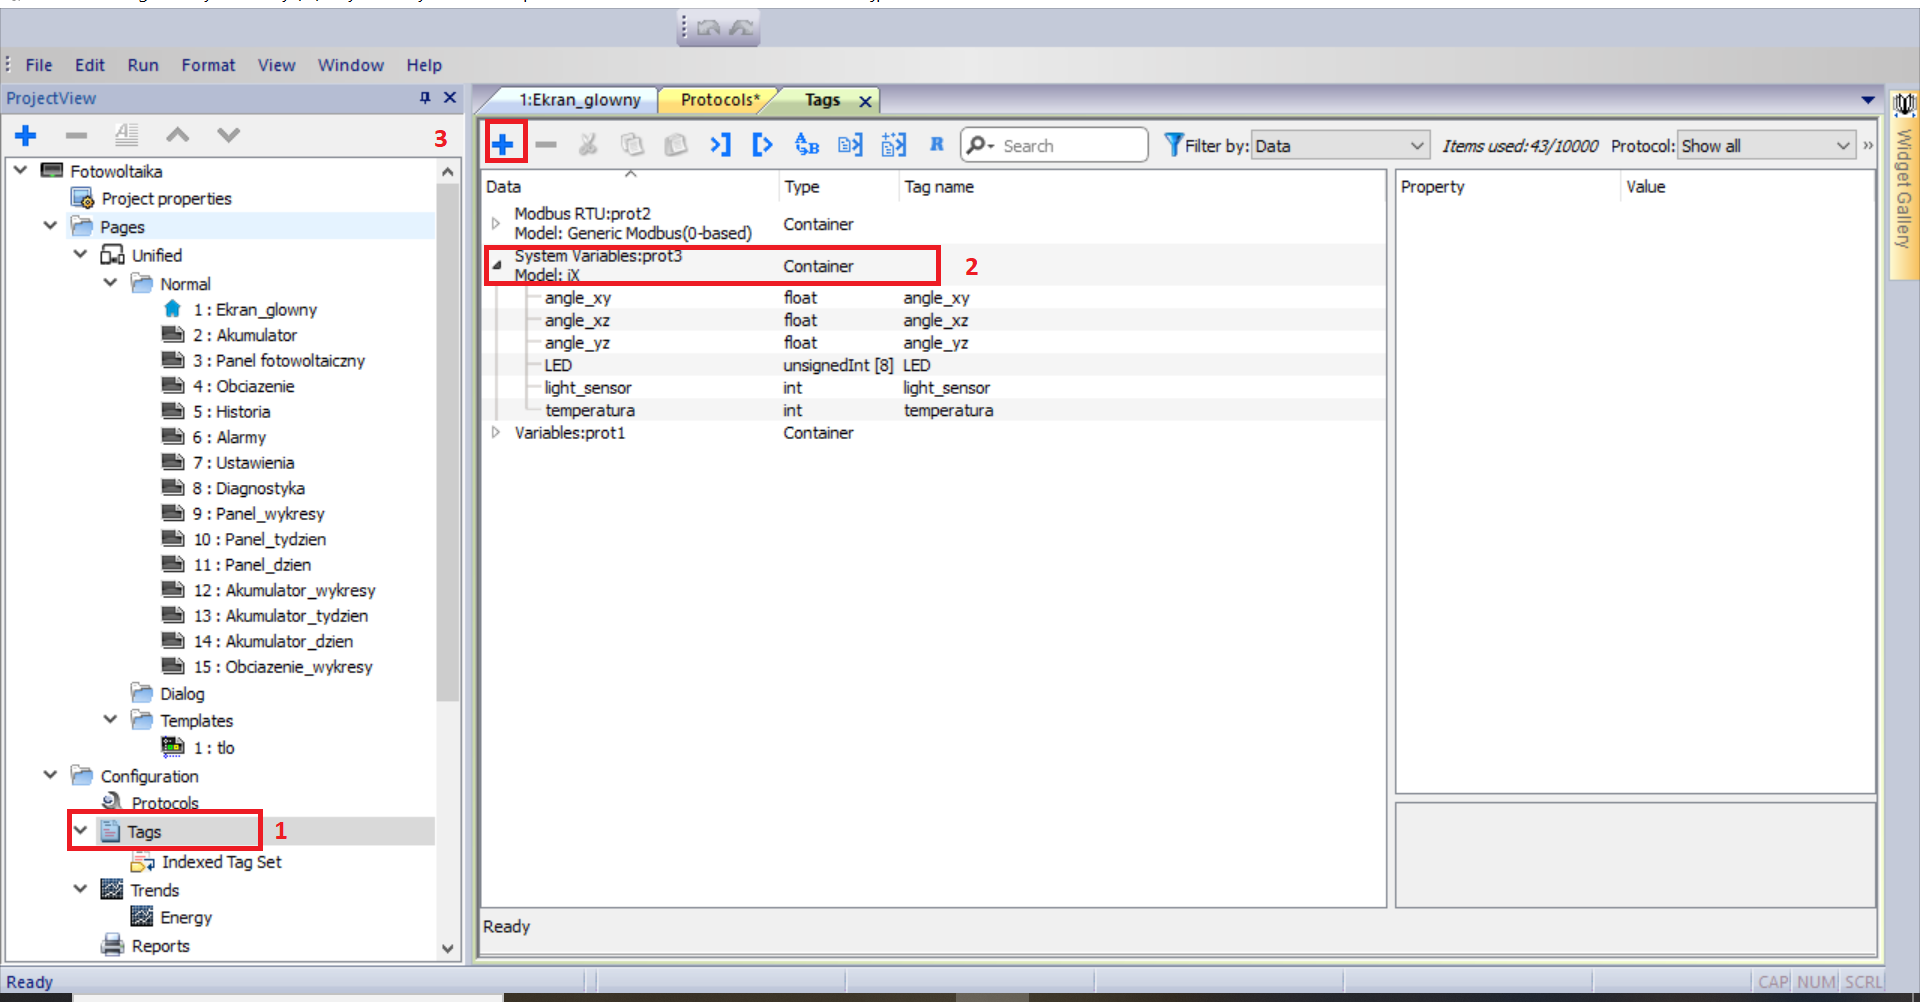Click the blue R icon in Tags toolbar
Screen dimensions: 1920x1002
coord(937,144)
